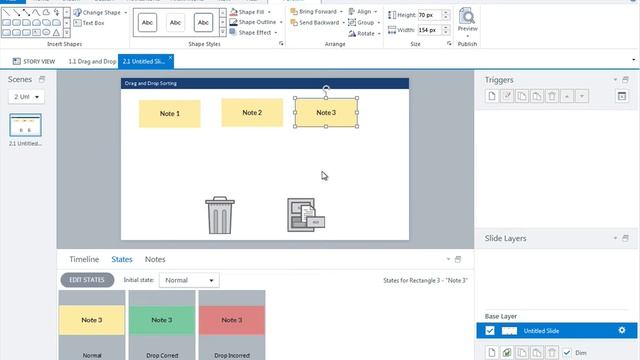
Task: Create a new trigger in Triggers panel
Action: [492, 96]
